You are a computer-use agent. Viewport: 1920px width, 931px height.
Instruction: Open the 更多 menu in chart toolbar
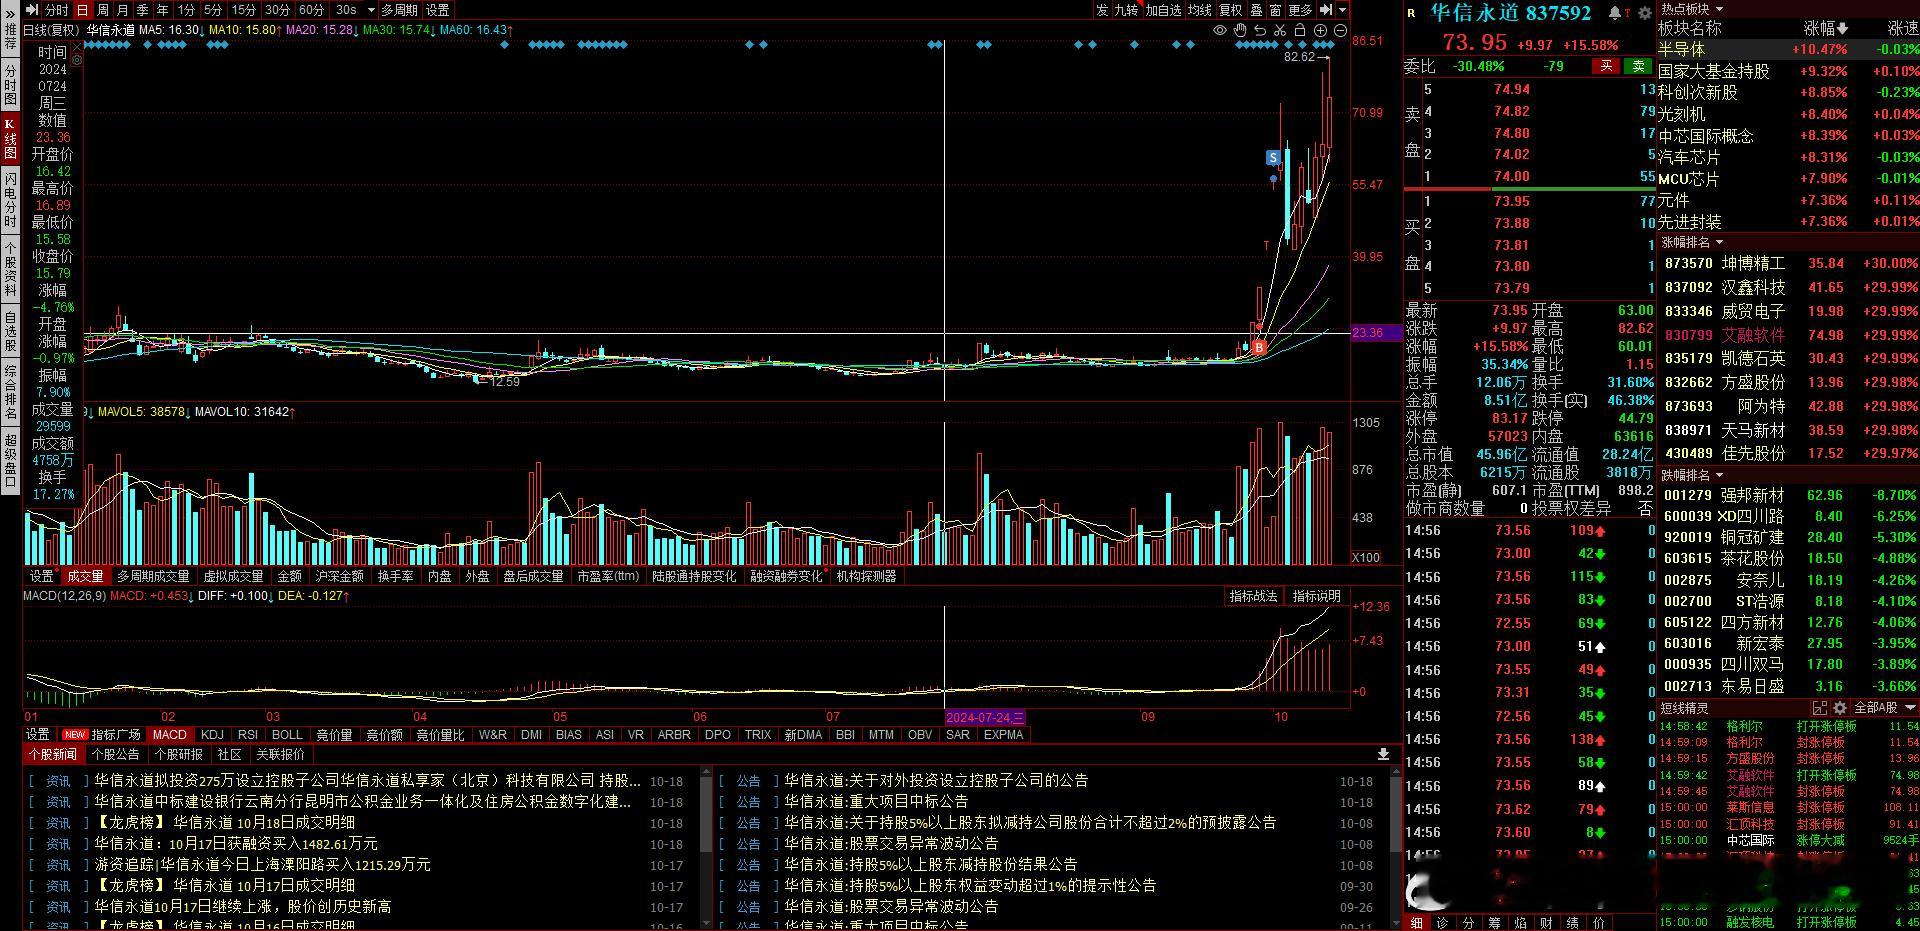tap(1300, 10)
